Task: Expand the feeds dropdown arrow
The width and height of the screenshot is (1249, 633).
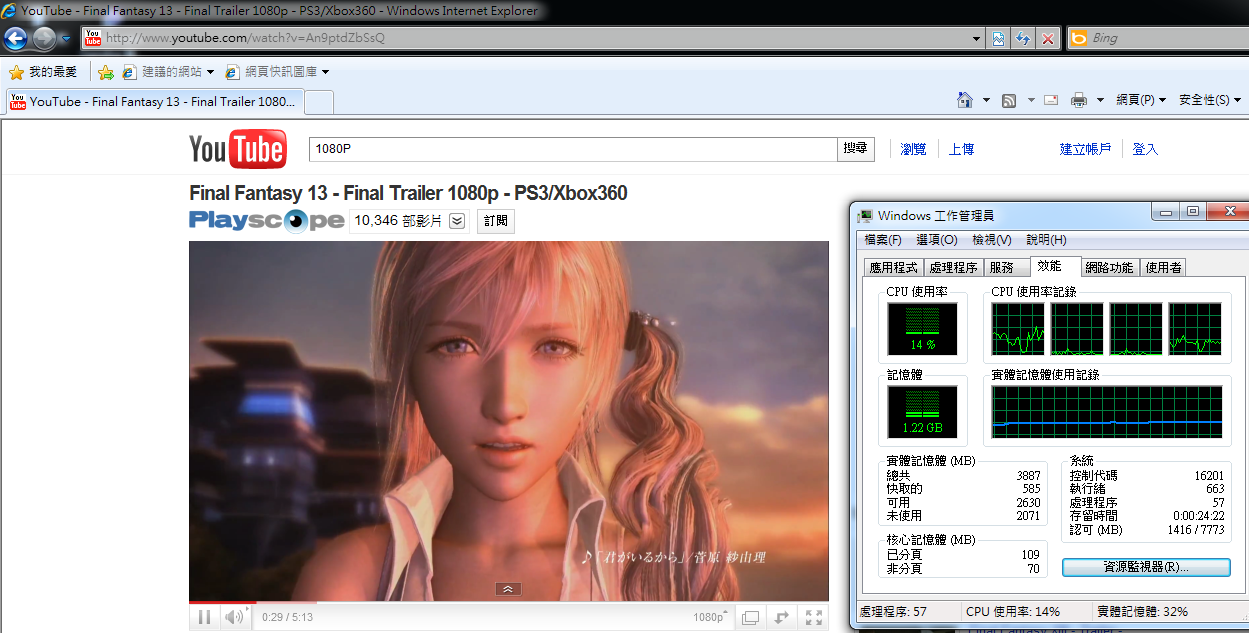Action: (x=1029, y=100)
